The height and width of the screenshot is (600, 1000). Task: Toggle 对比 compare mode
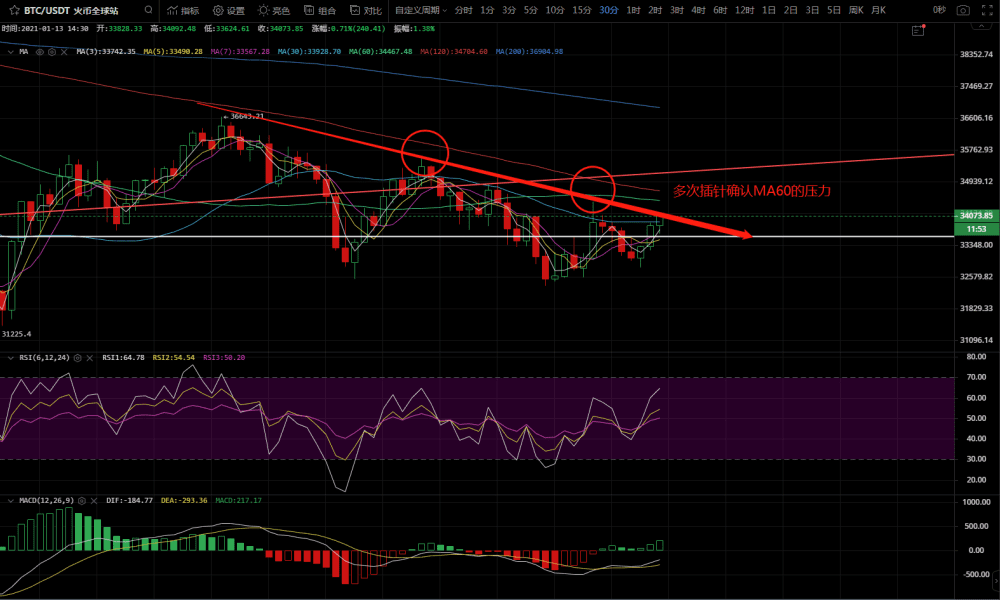365,10
